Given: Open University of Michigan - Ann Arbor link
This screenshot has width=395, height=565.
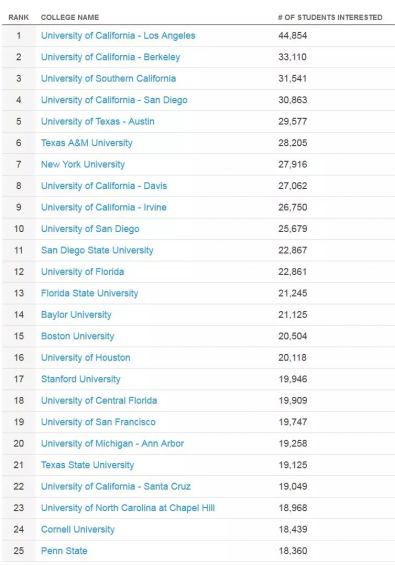Looking at the screenshot, I should coord(112,444).
